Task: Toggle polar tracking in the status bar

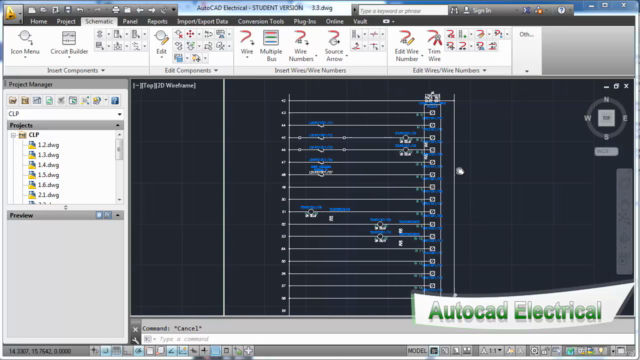Action: tap(139, 351)
